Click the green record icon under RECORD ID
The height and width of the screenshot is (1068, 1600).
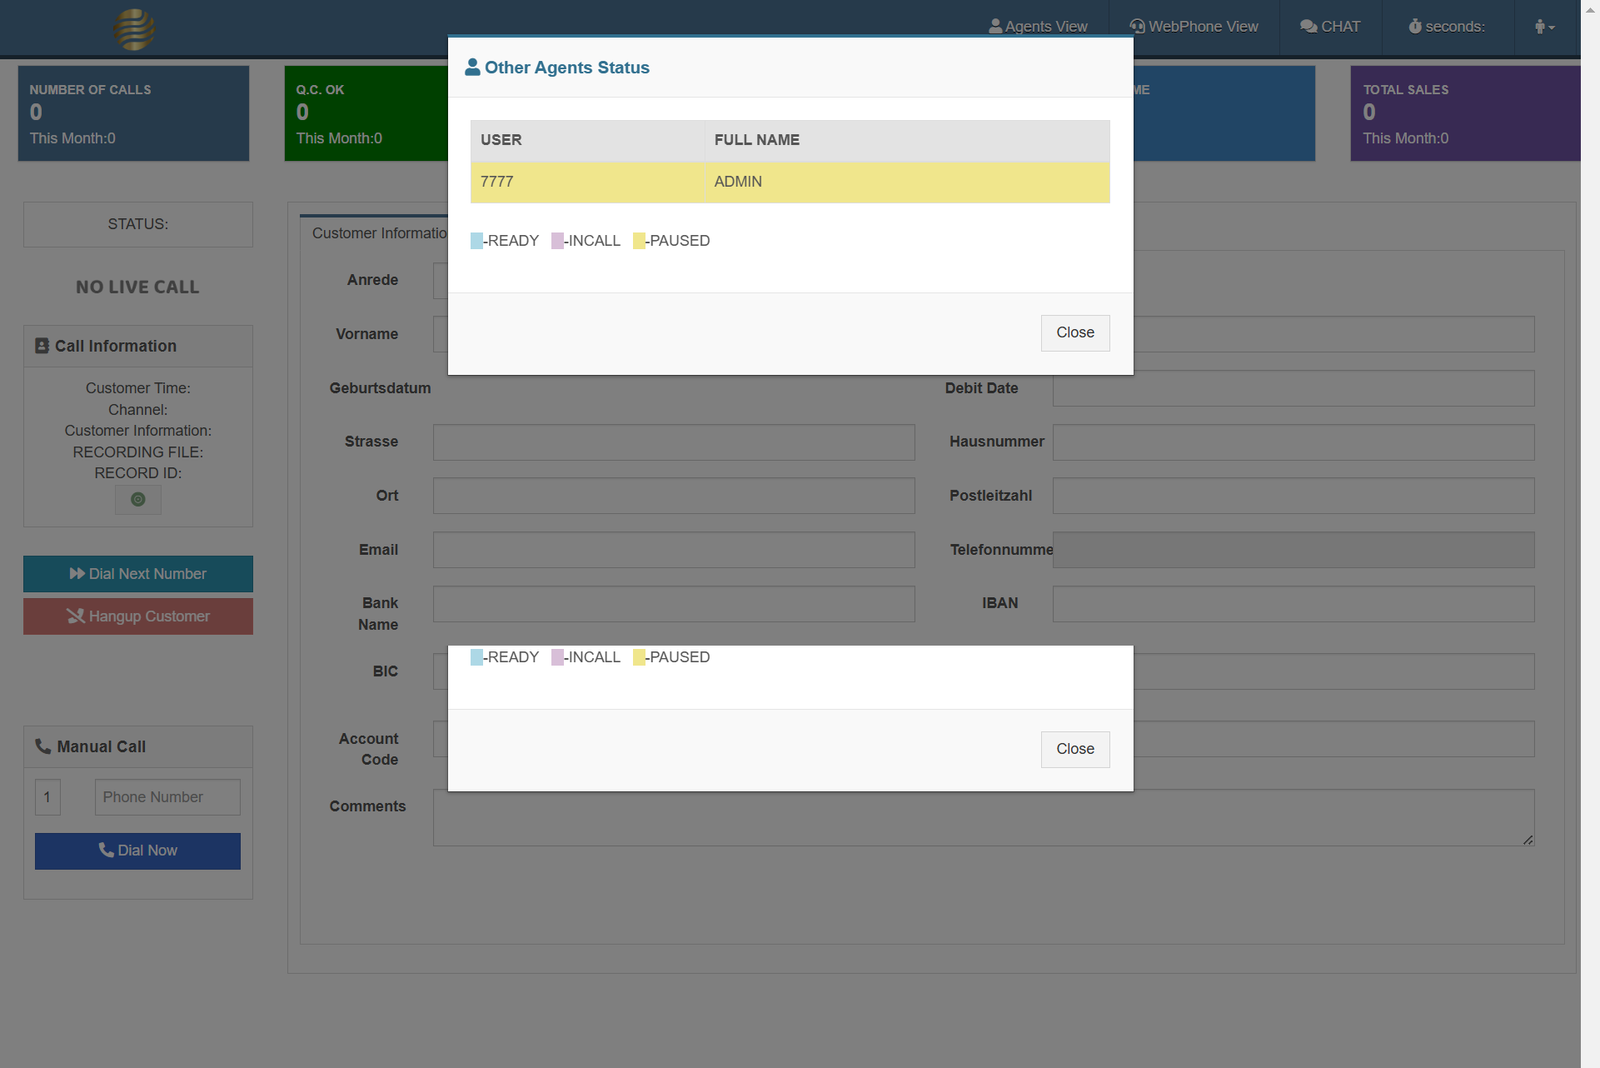[x=138, y=500]
